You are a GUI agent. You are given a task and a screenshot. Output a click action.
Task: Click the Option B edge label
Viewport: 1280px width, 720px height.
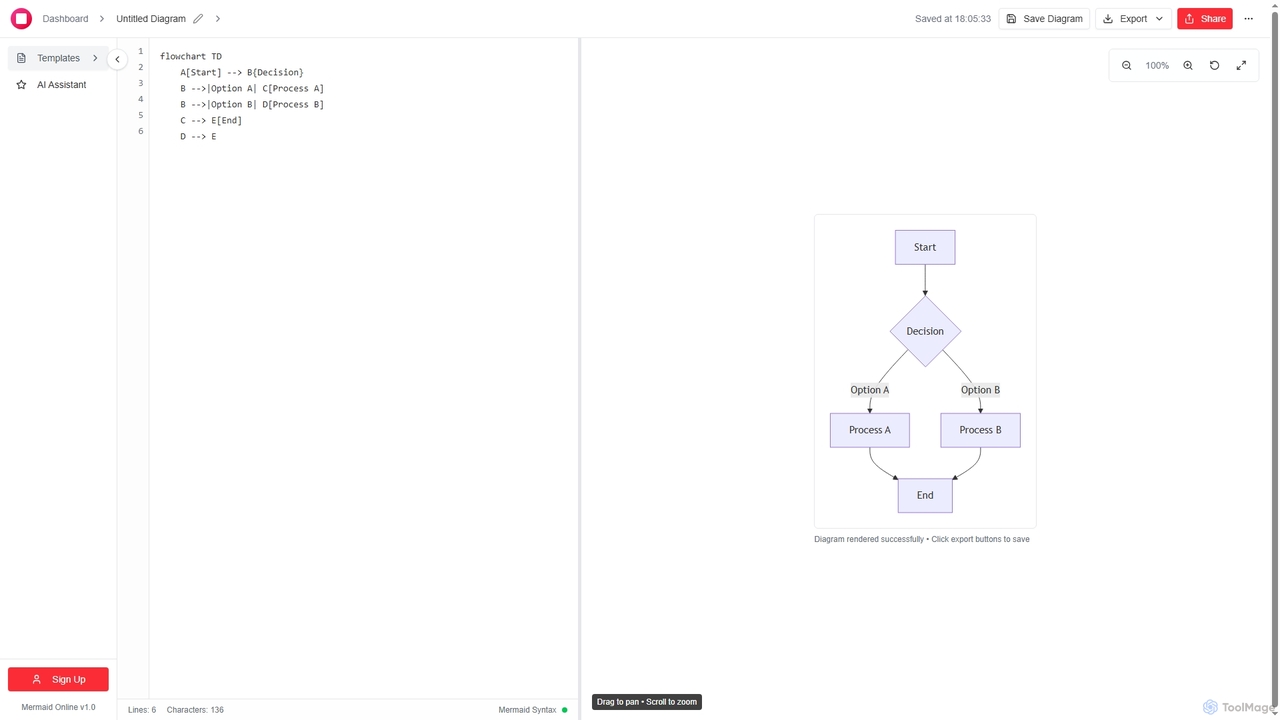980,390
